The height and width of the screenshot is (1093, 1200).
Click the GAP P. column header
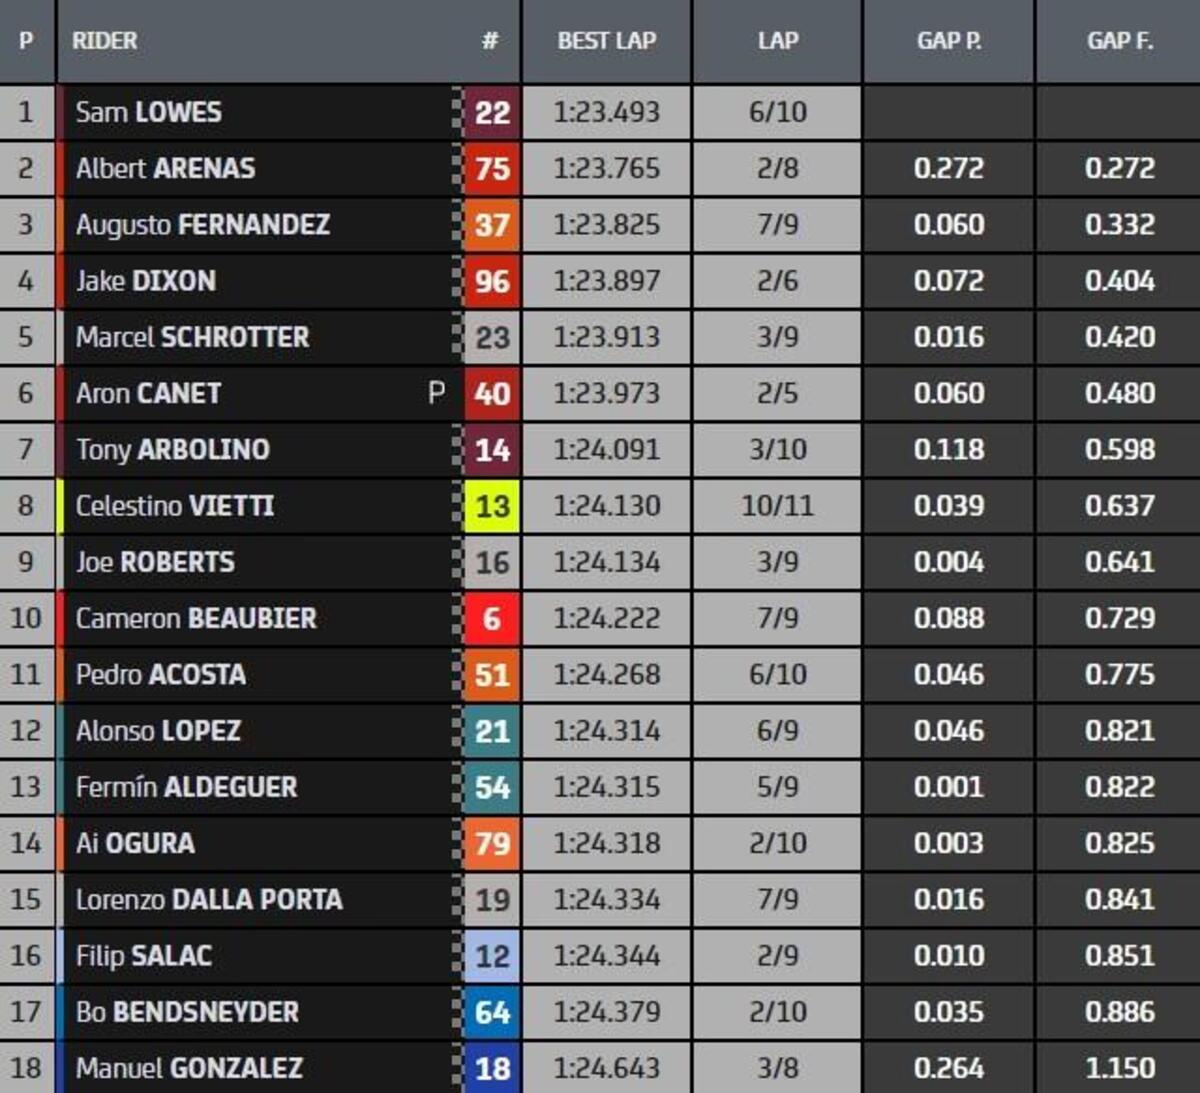(948, 41)
